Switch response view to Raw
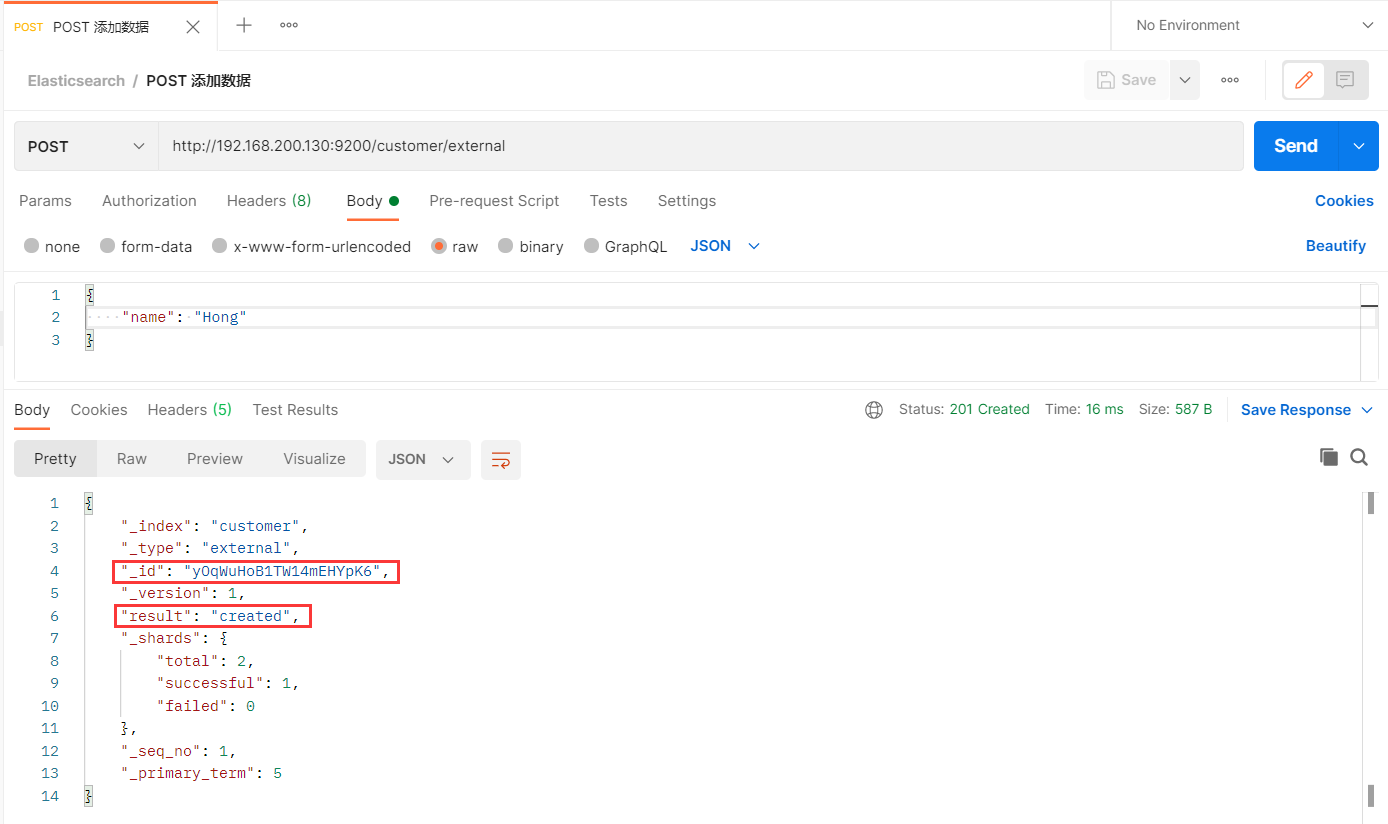This screenshot has width=1388, height=824. pos(132,459)
